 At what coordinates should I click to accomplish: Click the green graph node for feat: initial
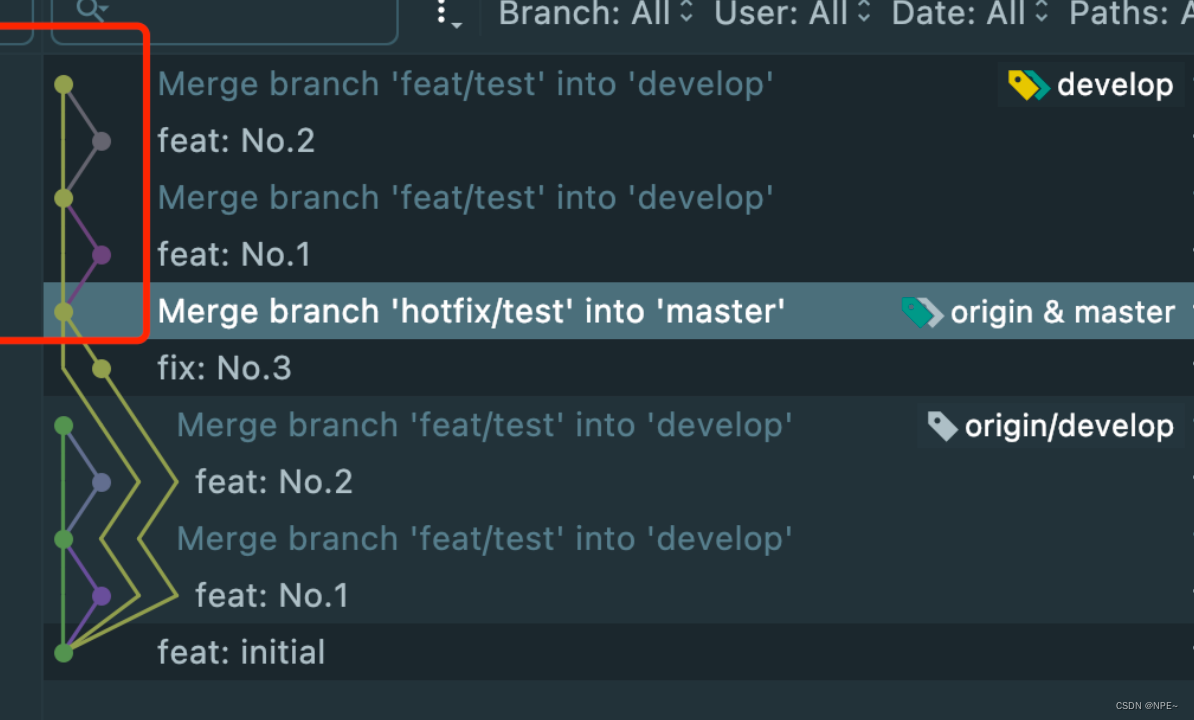tap(63, 653)
